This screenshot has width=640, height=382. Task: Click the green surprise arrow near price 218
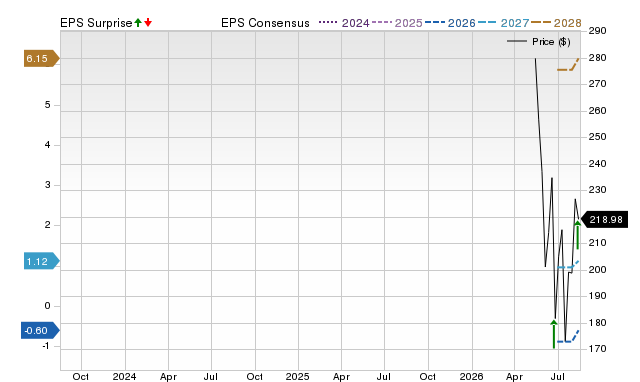click(578, 235)
